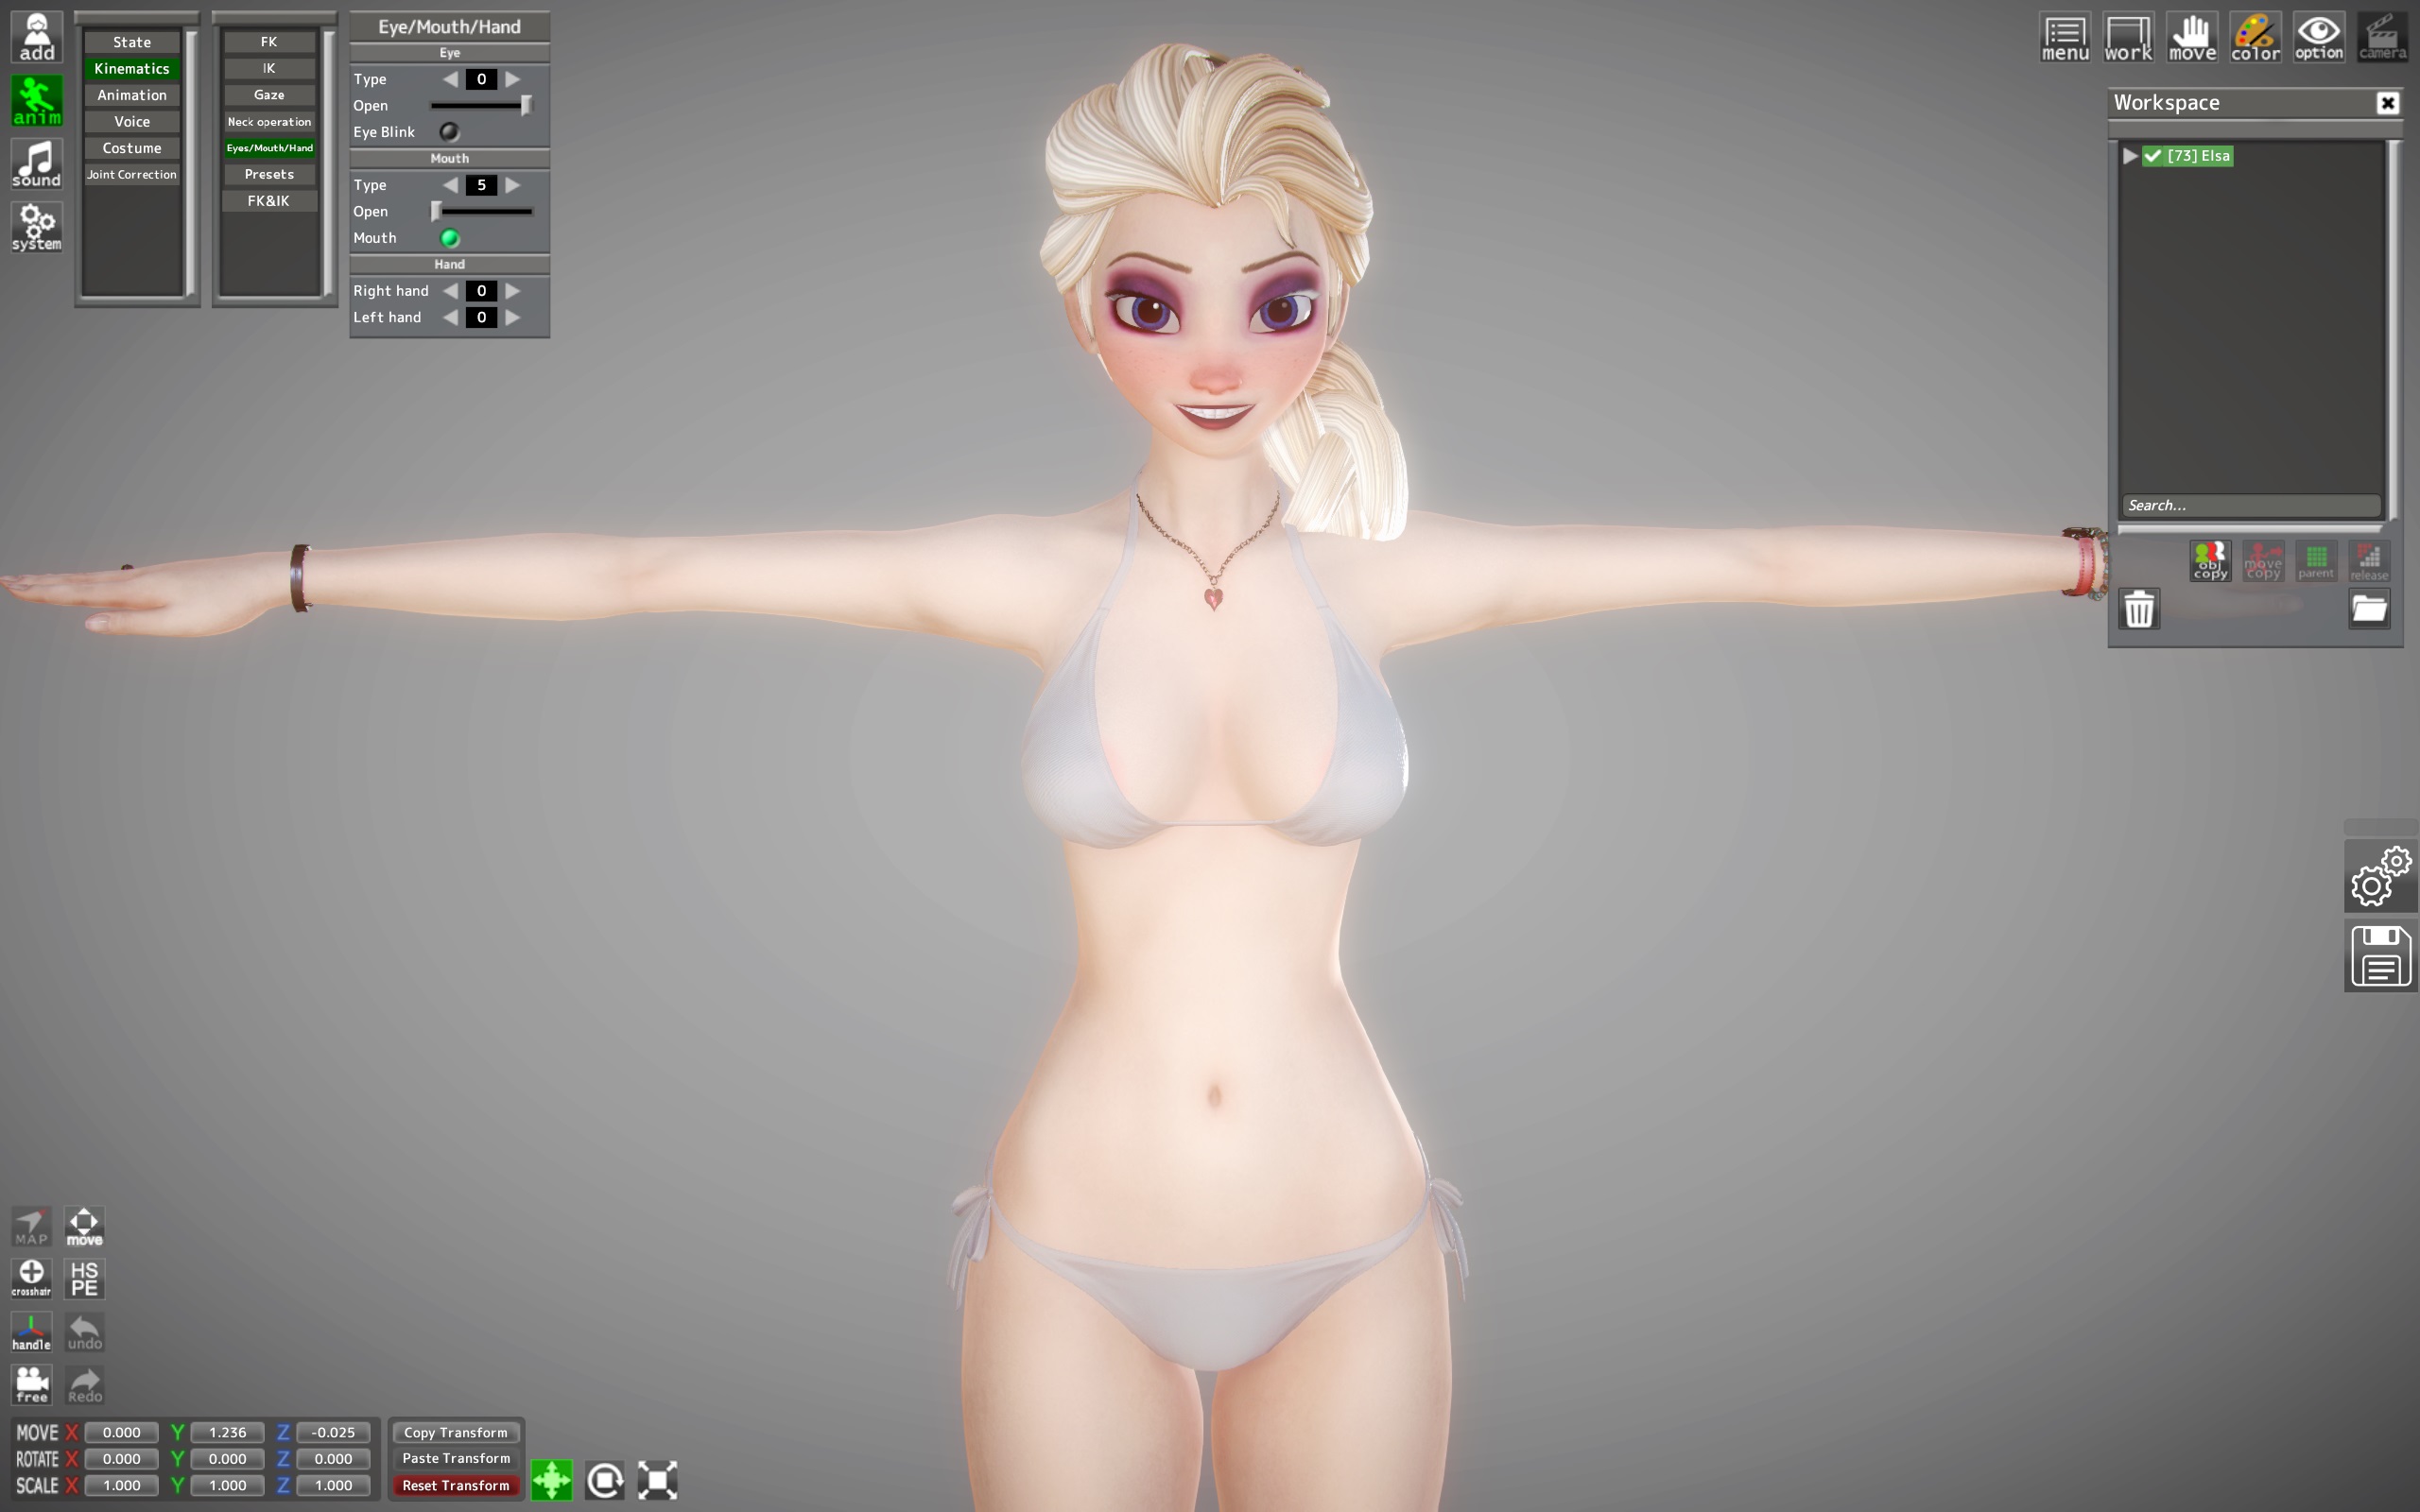Open the Voice menu item

pos(132,122)
